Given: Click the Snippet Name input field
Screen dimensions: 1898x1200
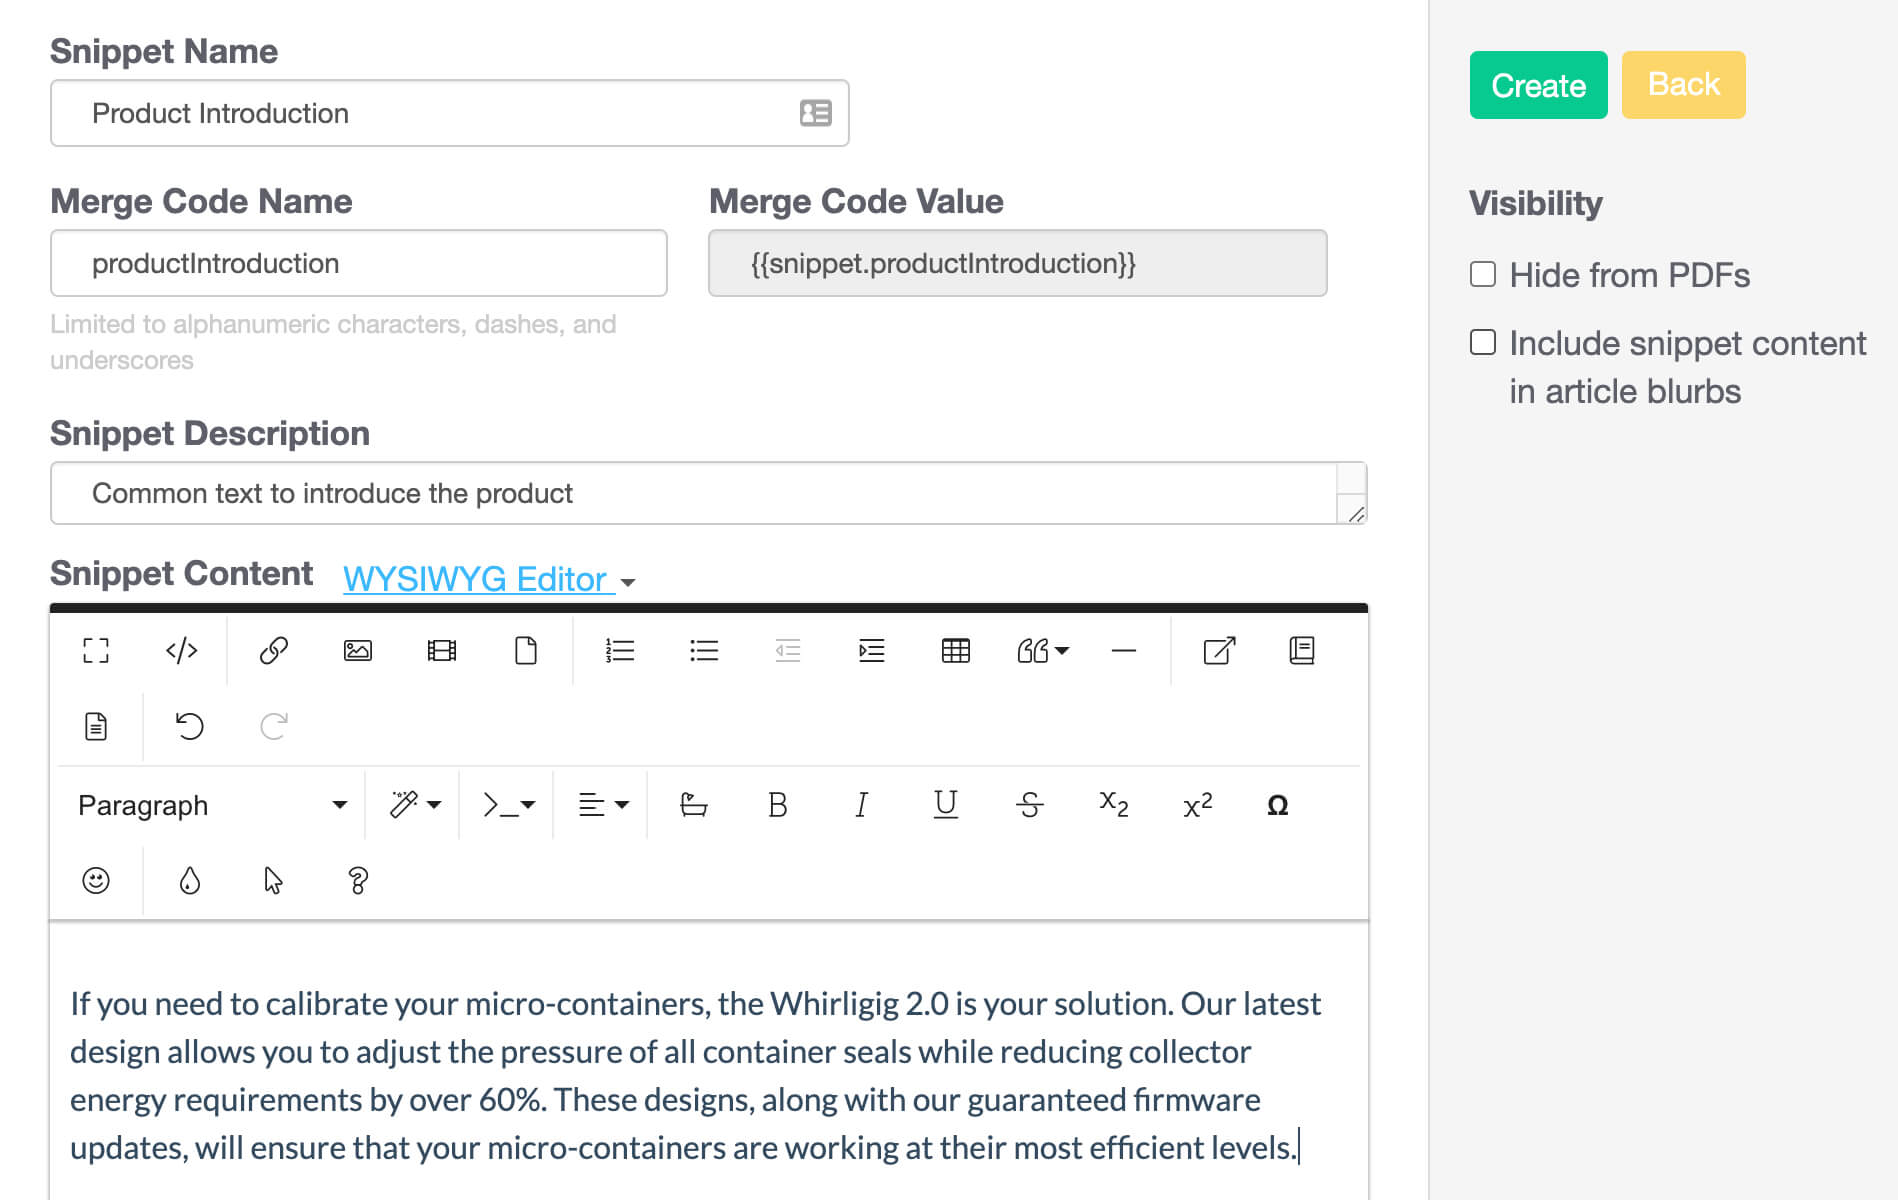Looking at the screenshot, I should (449, 113).
